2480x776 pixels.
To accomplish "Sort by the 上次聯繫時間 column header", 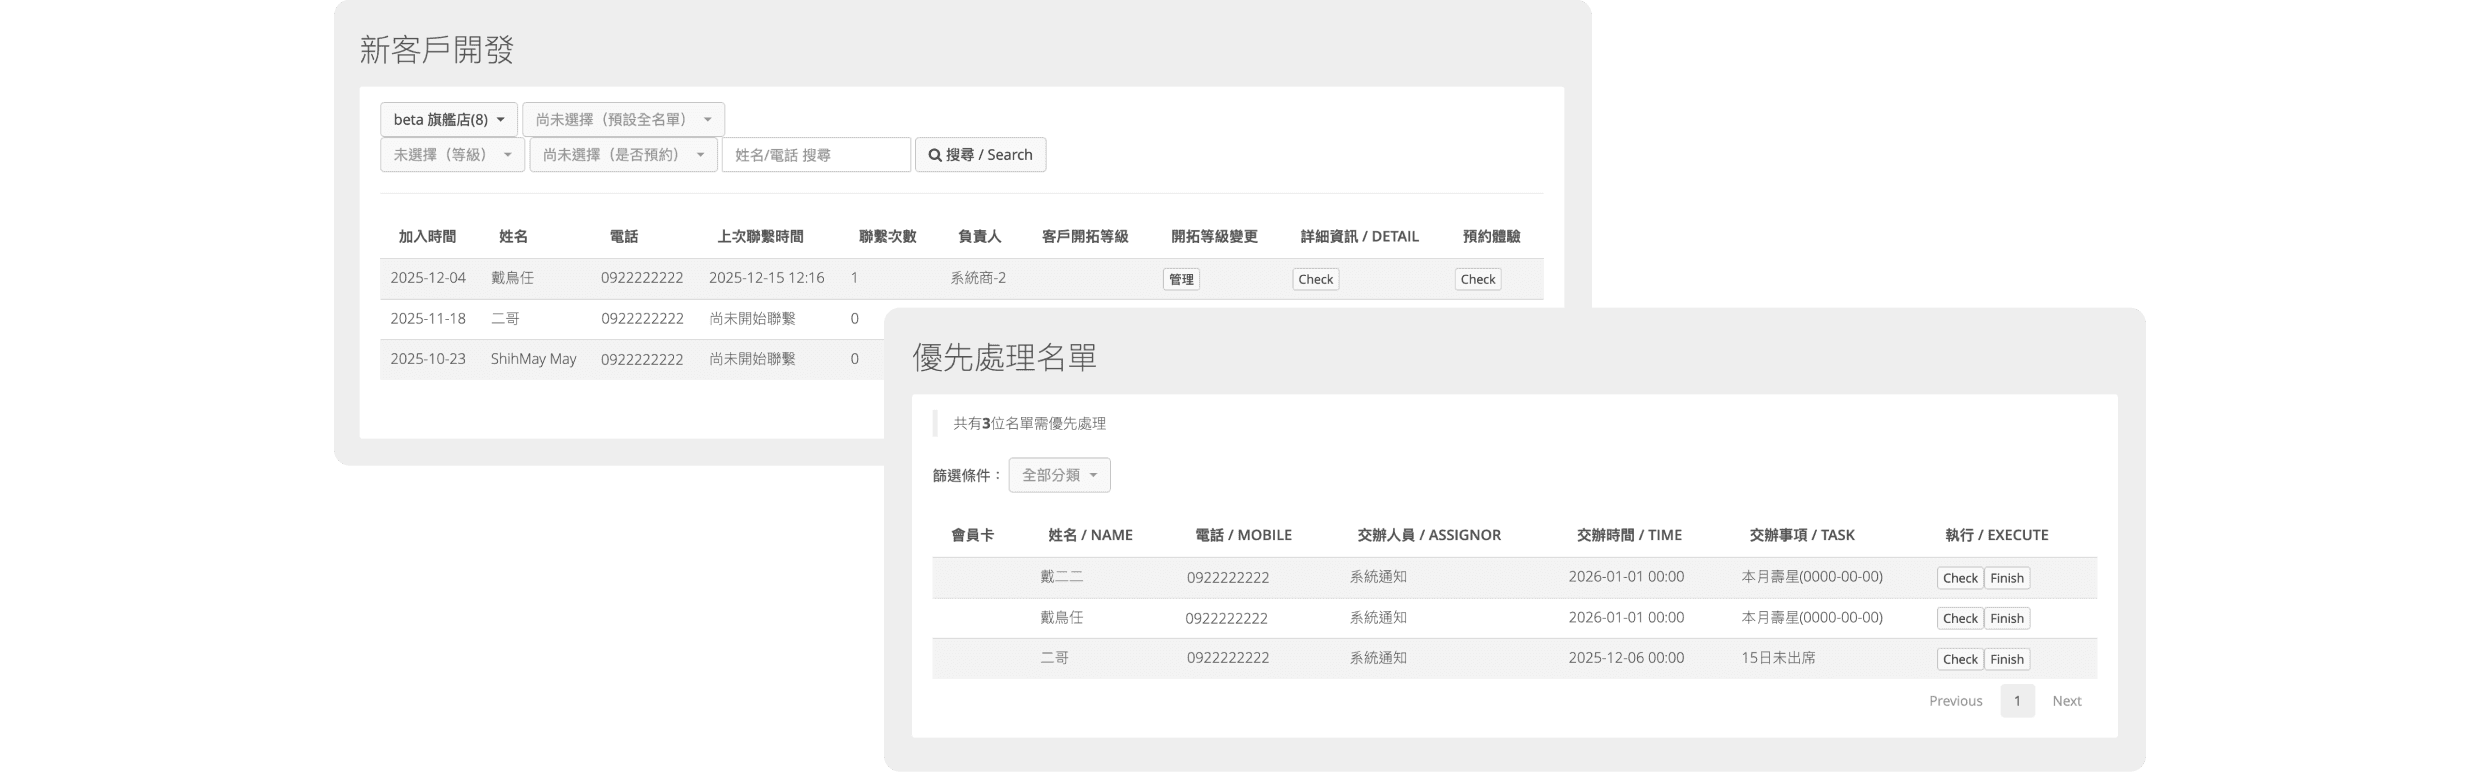I will [x=760, y=237].
